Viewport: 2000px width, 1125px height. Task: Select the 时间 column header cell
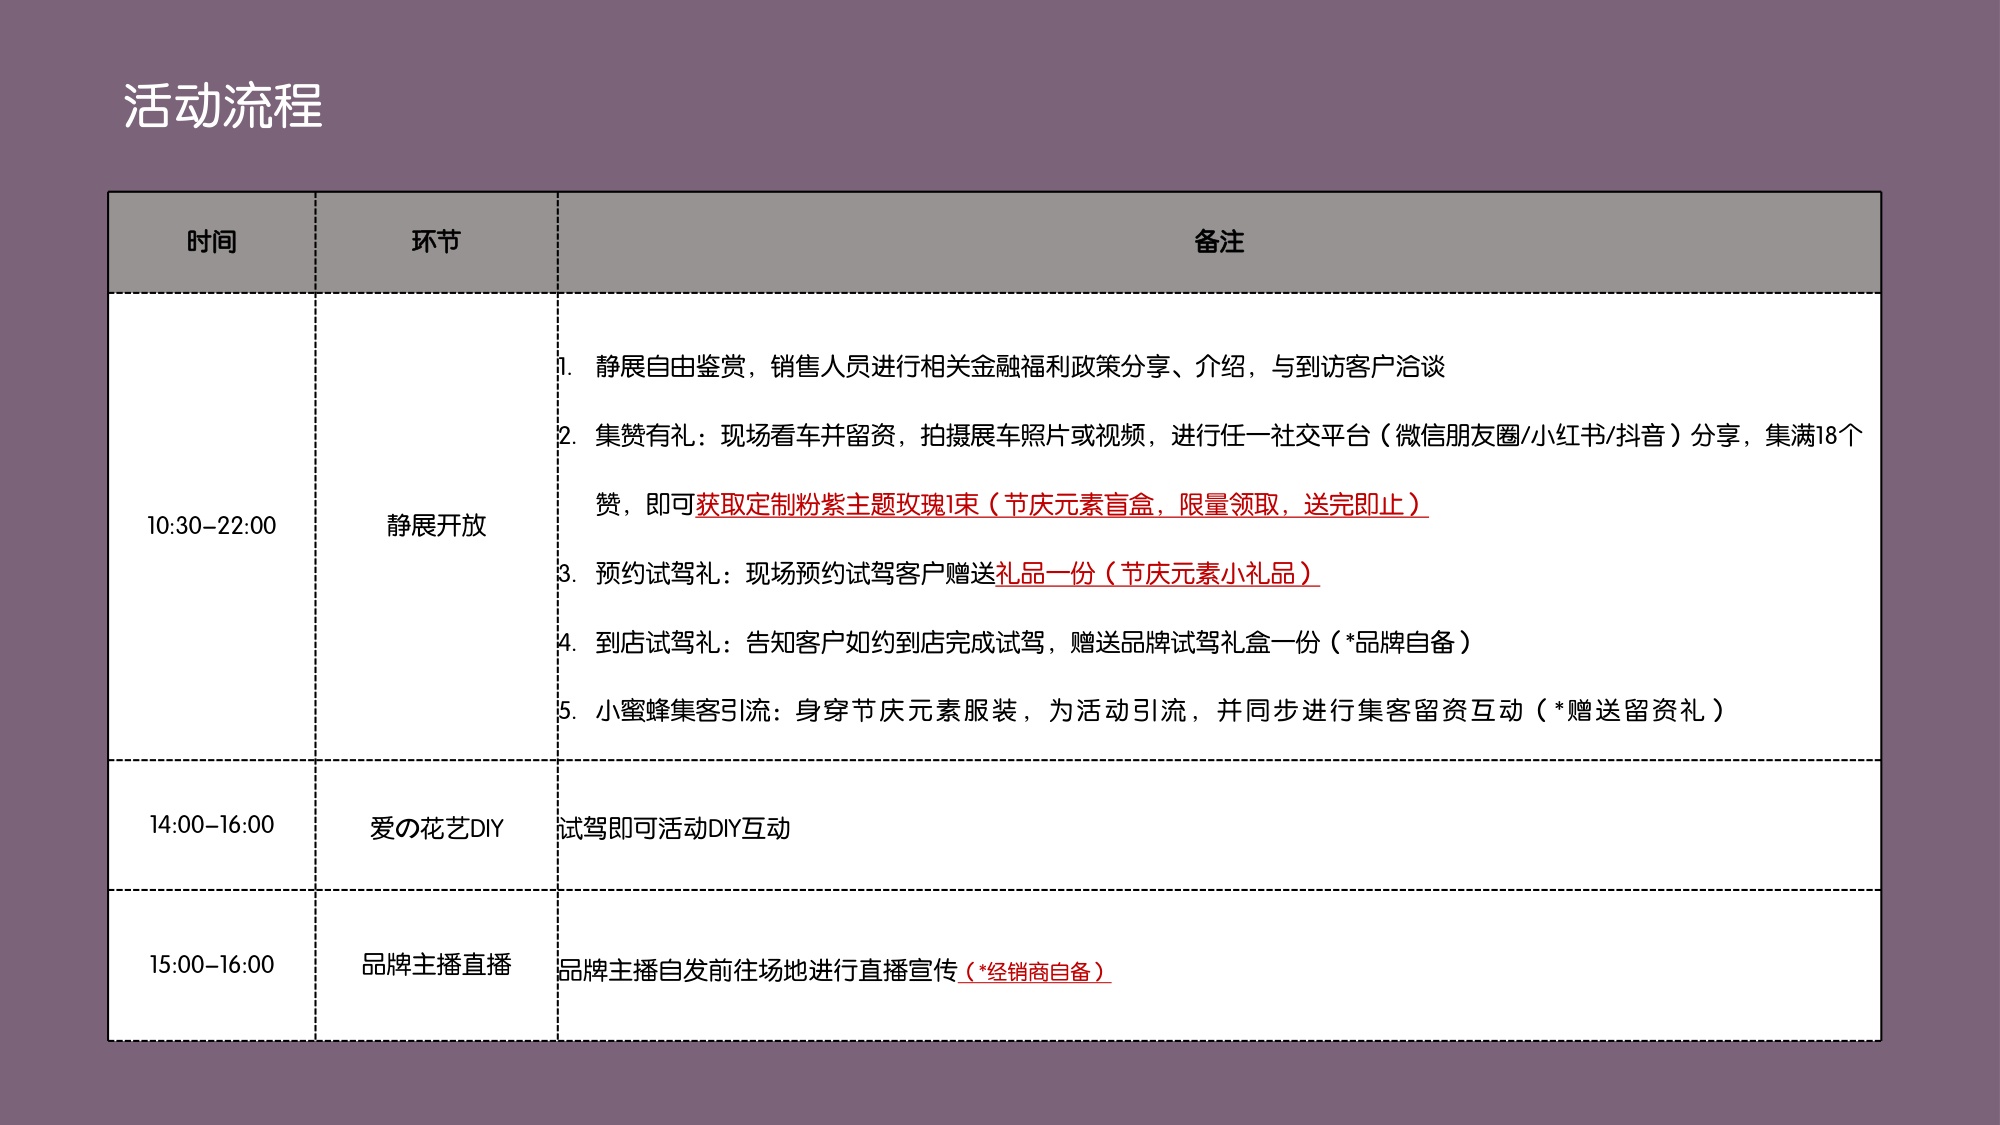(213, 240)
